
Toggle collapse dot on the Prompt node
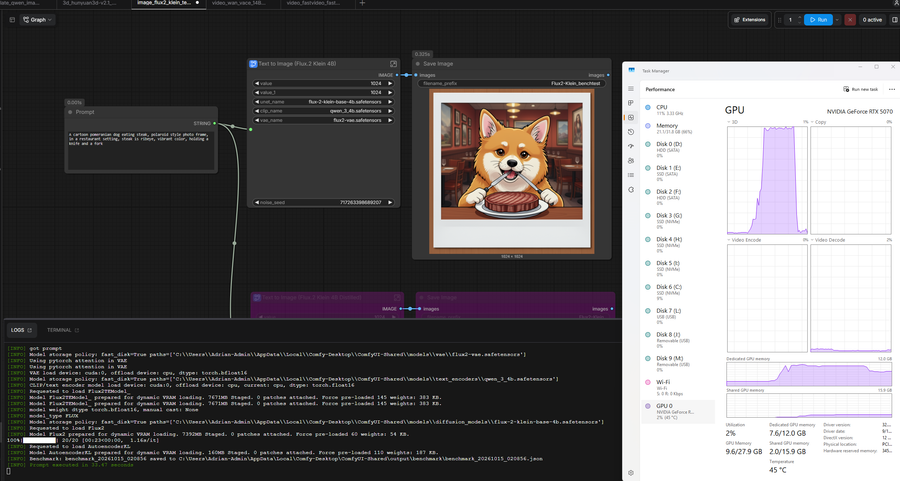pos(71,112)
